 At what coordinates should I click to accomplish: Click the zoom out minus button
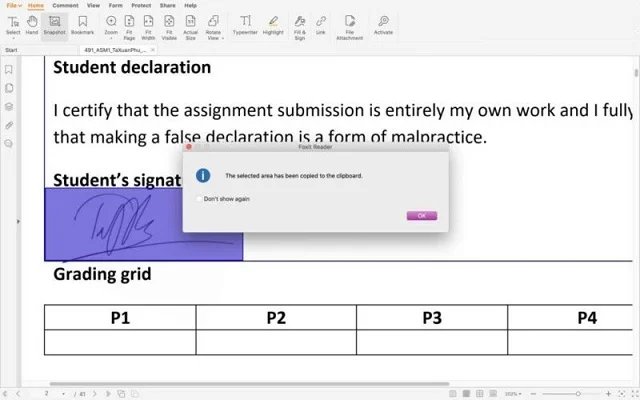(533, 394)
